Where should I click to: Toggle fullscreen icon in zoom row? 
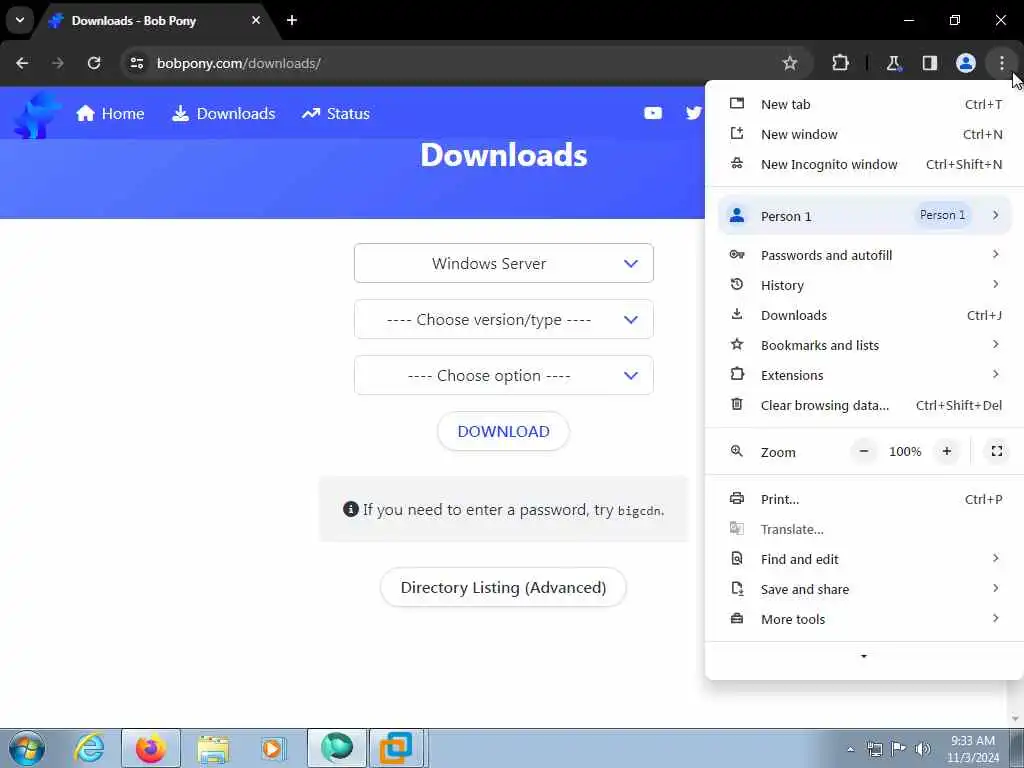pyautogui.click(x=997, y=451)
